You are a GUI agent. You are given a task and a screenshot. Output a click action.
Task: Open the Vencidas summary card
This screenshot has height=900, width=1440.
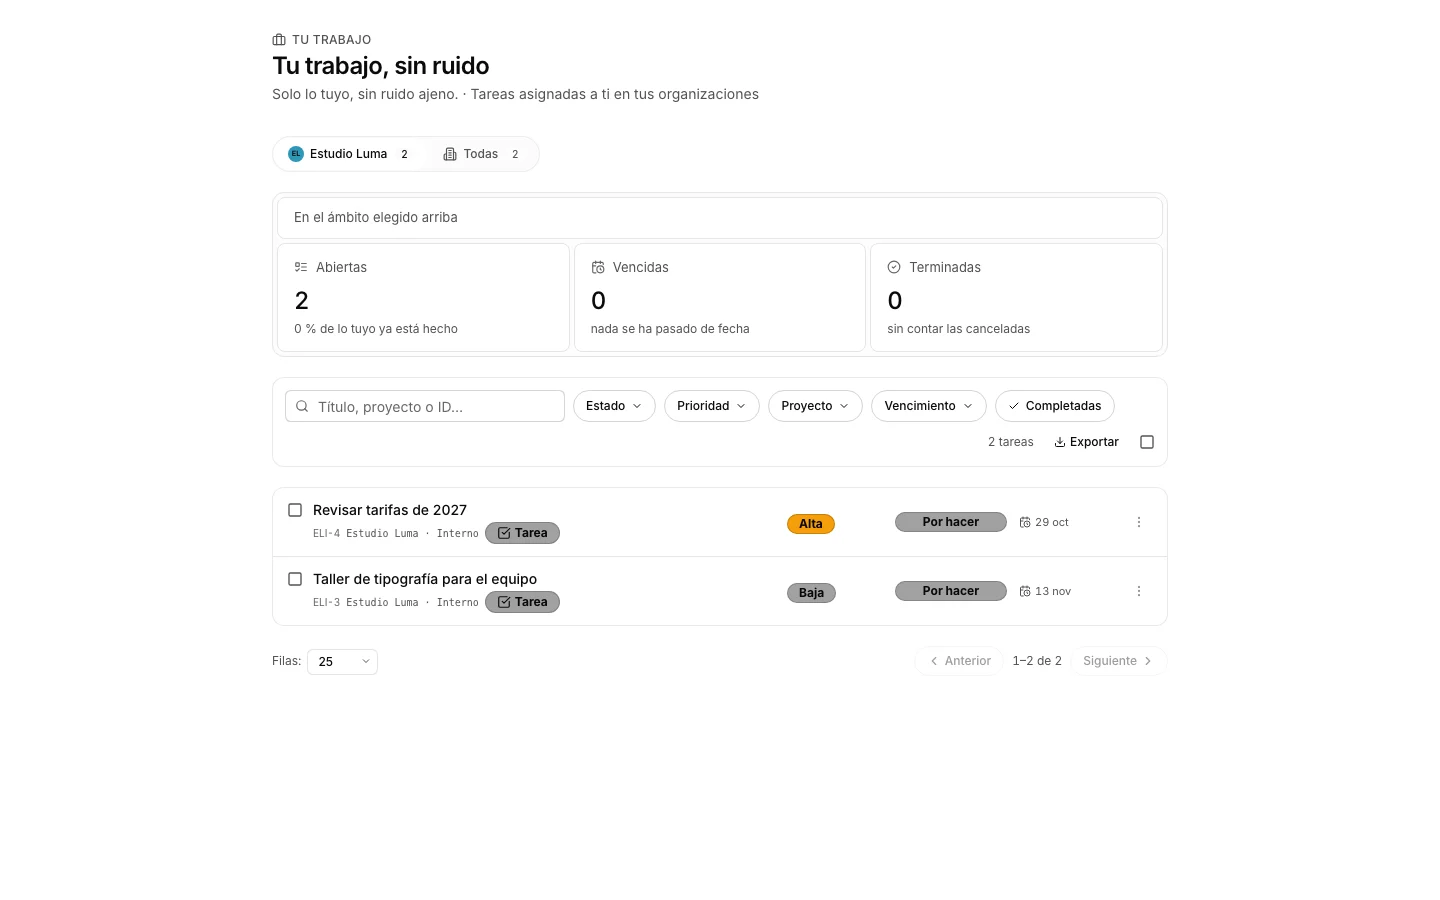click(720, 297)
